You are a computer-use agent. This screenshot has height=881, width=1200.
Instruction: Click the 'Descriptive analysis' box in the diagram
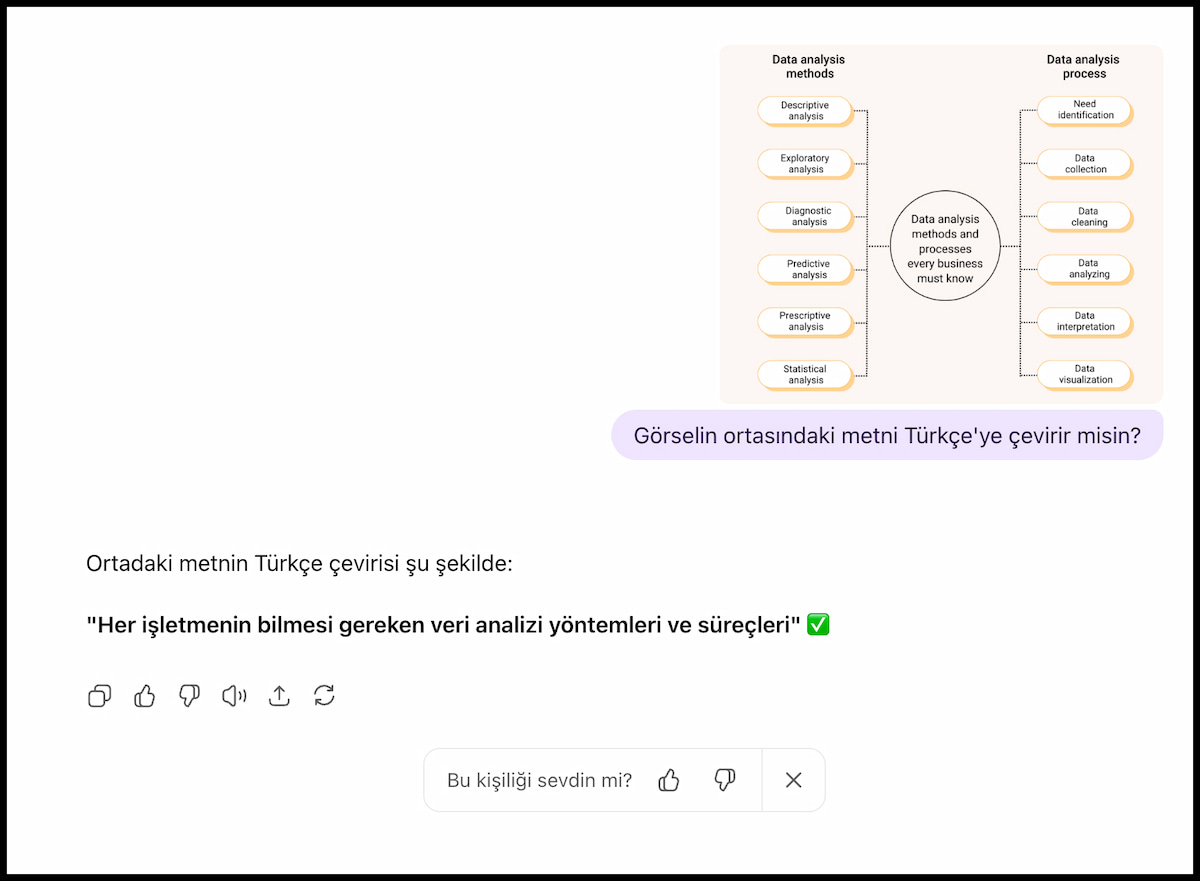pyautogui.click(x=805, y=110)
